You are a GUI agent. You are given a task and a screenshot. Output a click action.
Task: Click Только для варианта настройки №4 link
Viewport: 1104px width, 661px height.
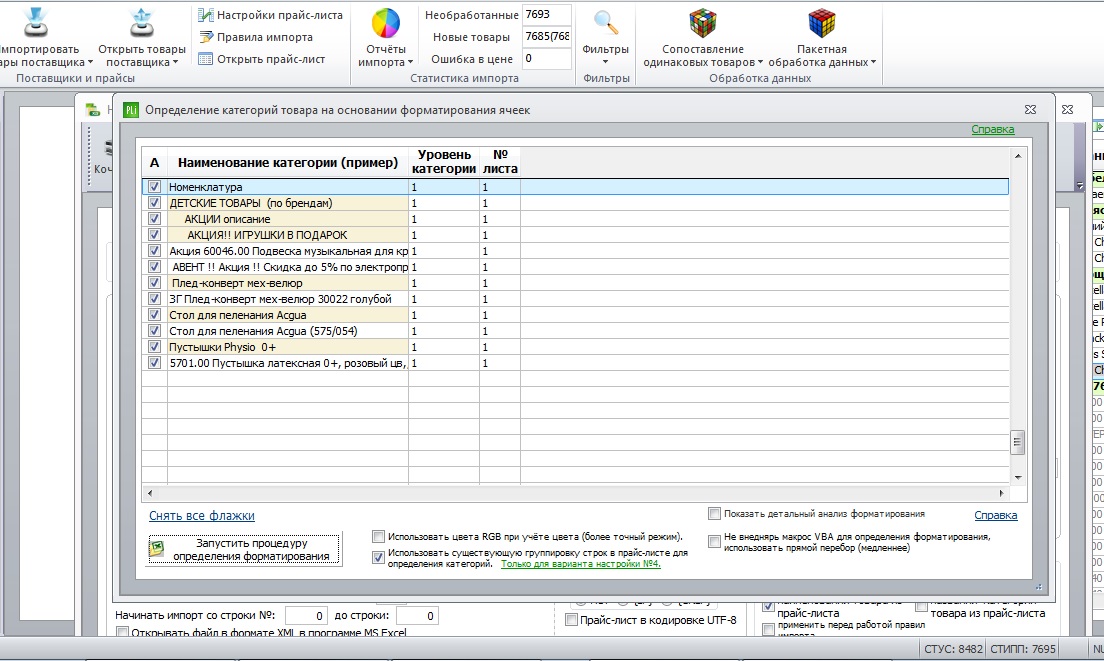coord(581,564)
